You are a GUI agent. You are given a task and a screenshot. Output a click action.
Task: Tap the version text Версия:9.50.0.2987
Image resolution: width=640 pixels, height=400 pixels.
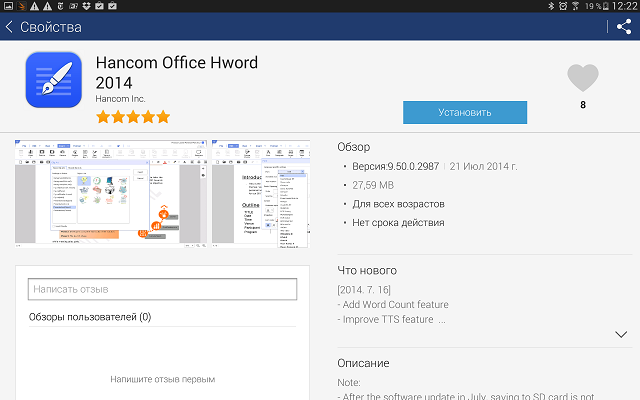pos(396,167)
